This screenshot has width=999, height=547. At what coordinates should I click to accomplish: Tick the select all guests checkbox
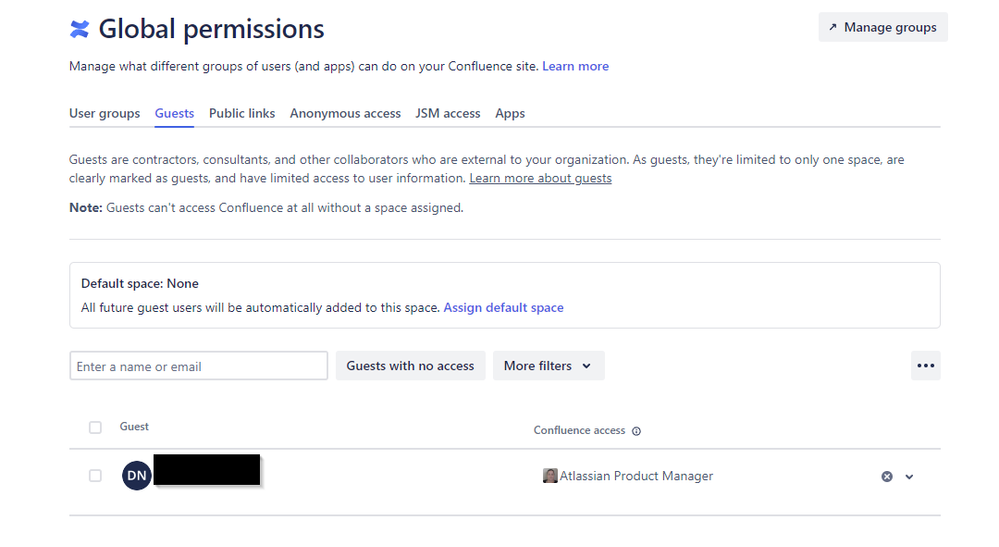point(95,428)
